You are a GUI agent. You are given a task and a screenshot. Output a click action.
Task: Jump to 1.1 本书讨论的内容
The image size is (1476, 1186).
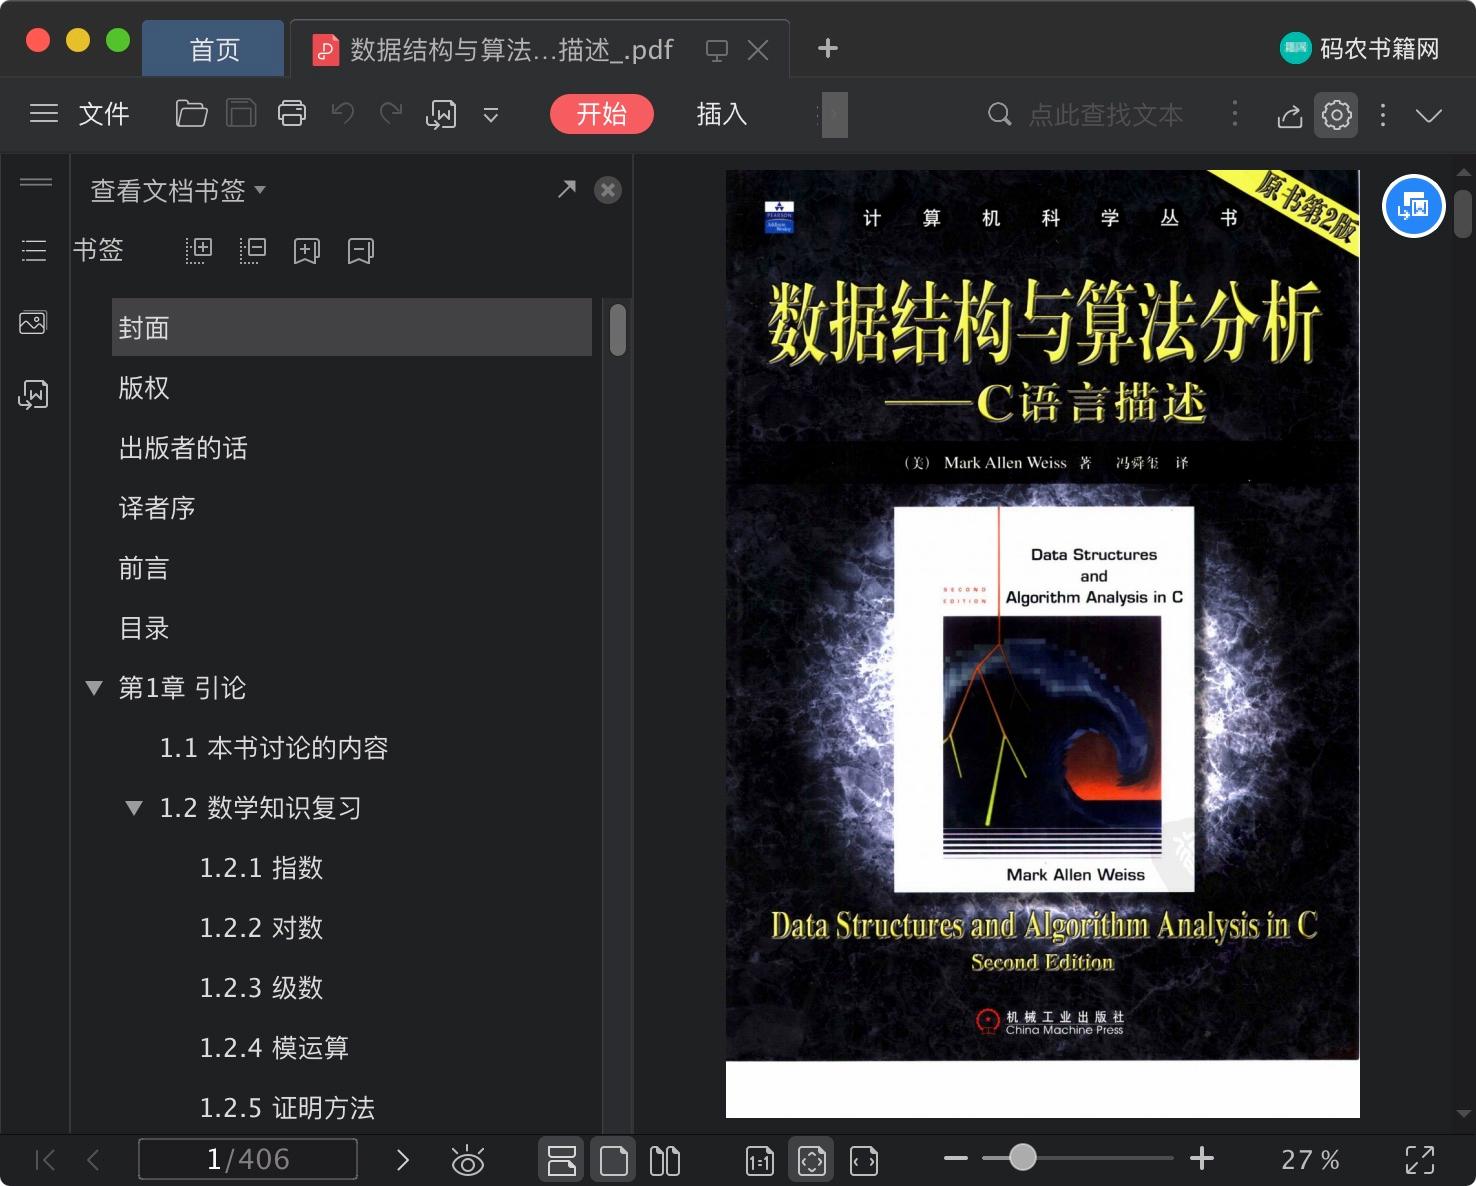click(x=274, y=748)
